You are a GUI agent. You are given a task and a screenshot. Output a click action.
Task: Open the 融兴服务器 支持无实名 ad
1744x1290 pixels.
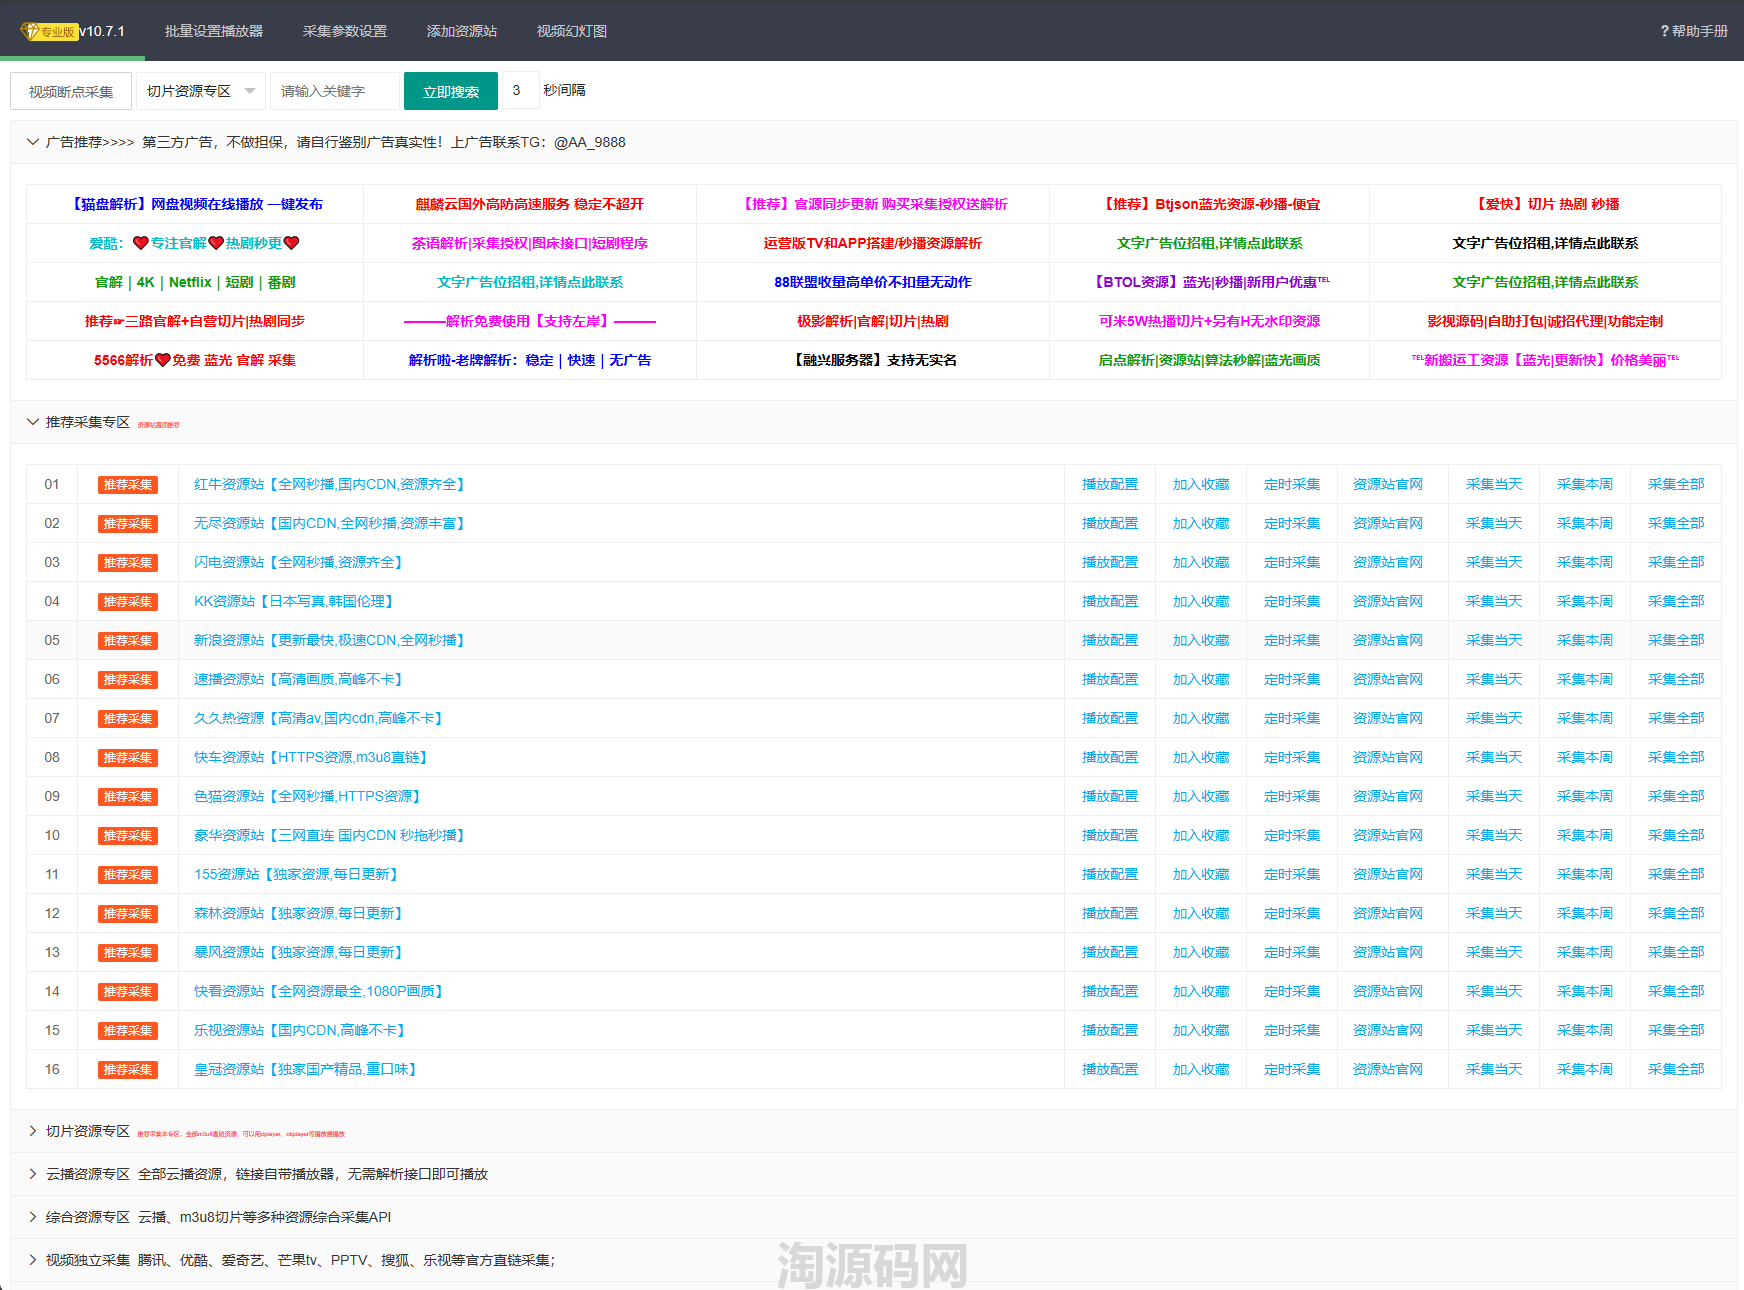873,360
